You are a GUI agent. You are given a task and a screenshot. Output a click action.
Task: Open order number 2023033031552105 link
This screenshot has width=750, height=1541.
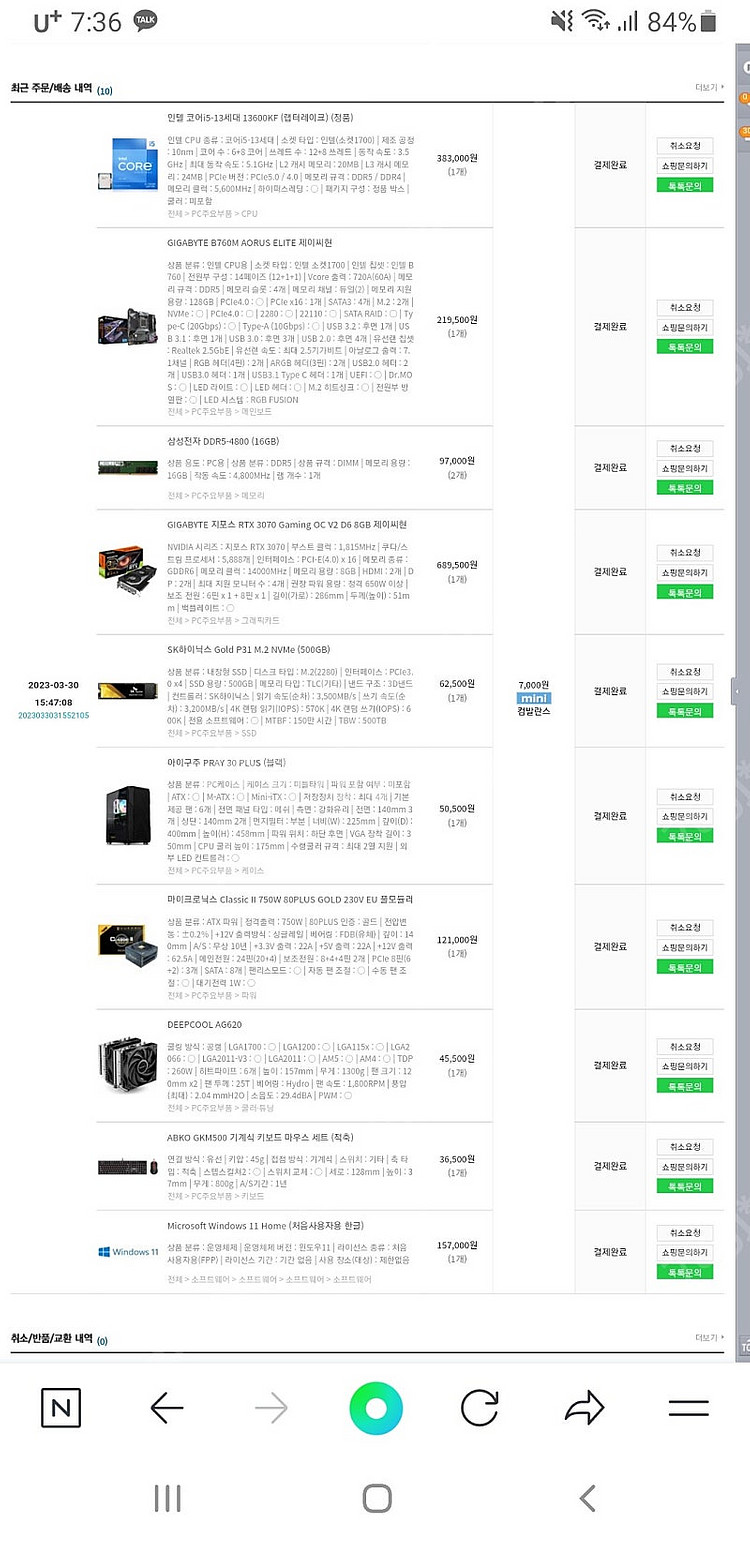(x=53, y=715)
